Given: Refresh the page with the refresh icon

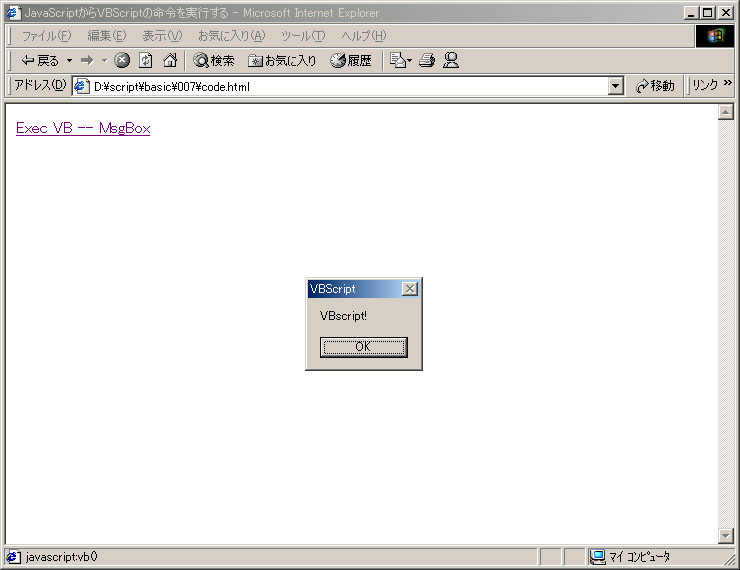Looking at the screenshot, I should 146,60.
